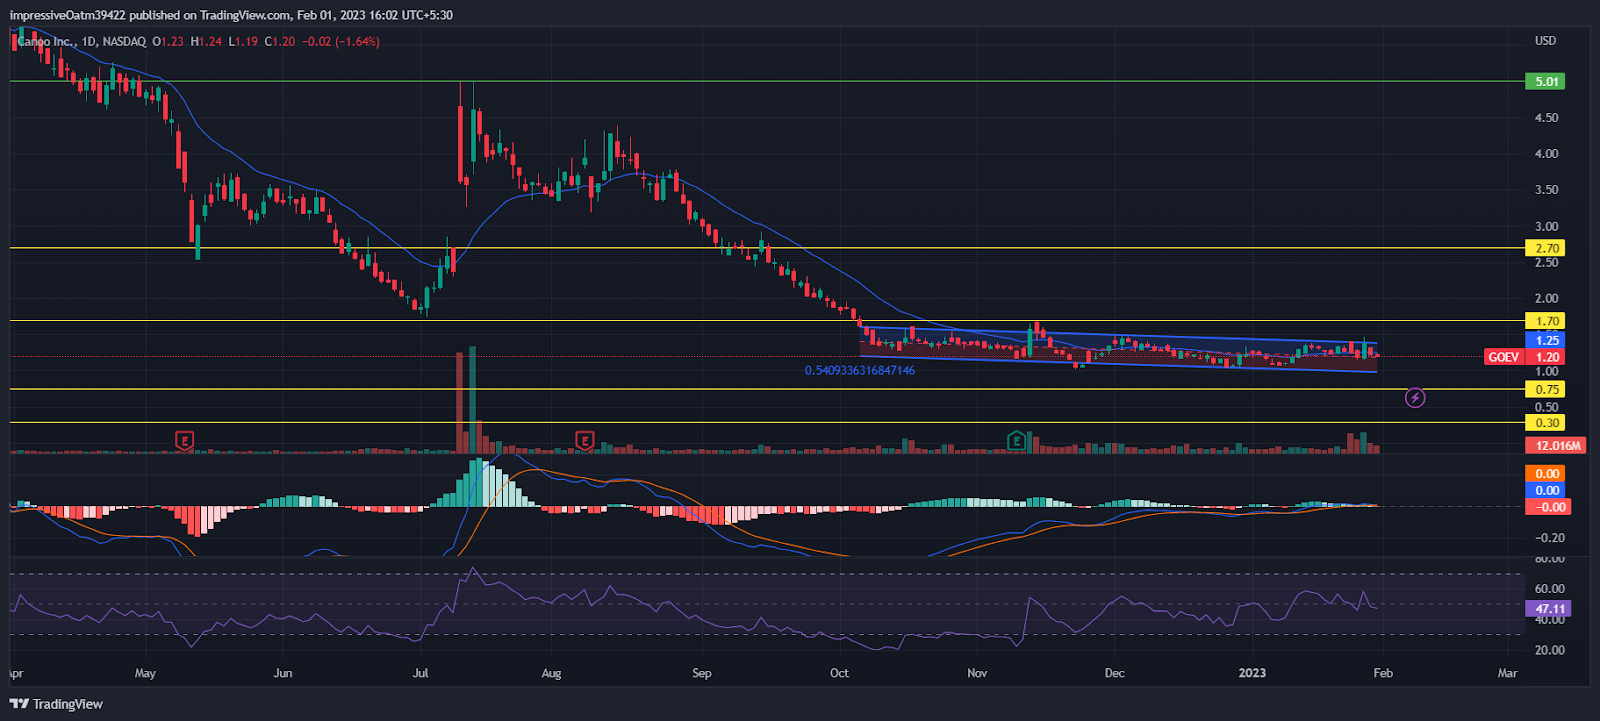Click the TradingView logo

56,704
